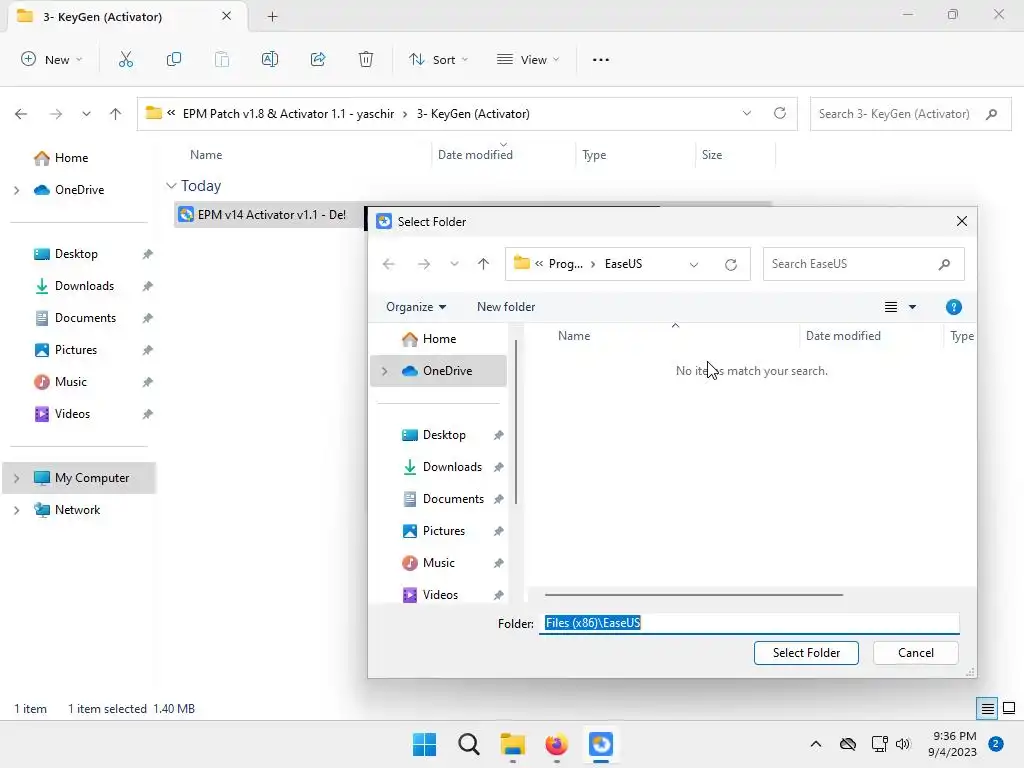Click the search magnifier in Explorer search box
This screenshot has width=1024, height=768.
tap(991, 114)
